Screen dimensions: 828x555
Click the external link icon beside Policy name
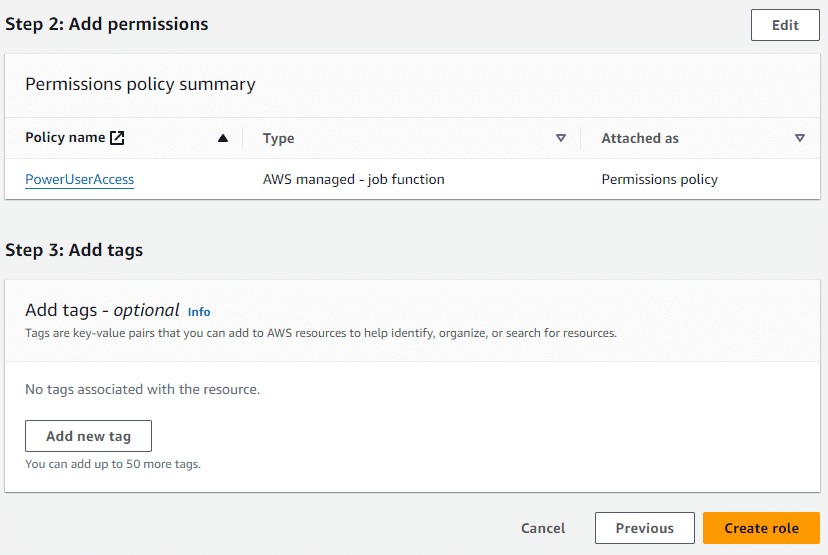(x=117, y=138)
